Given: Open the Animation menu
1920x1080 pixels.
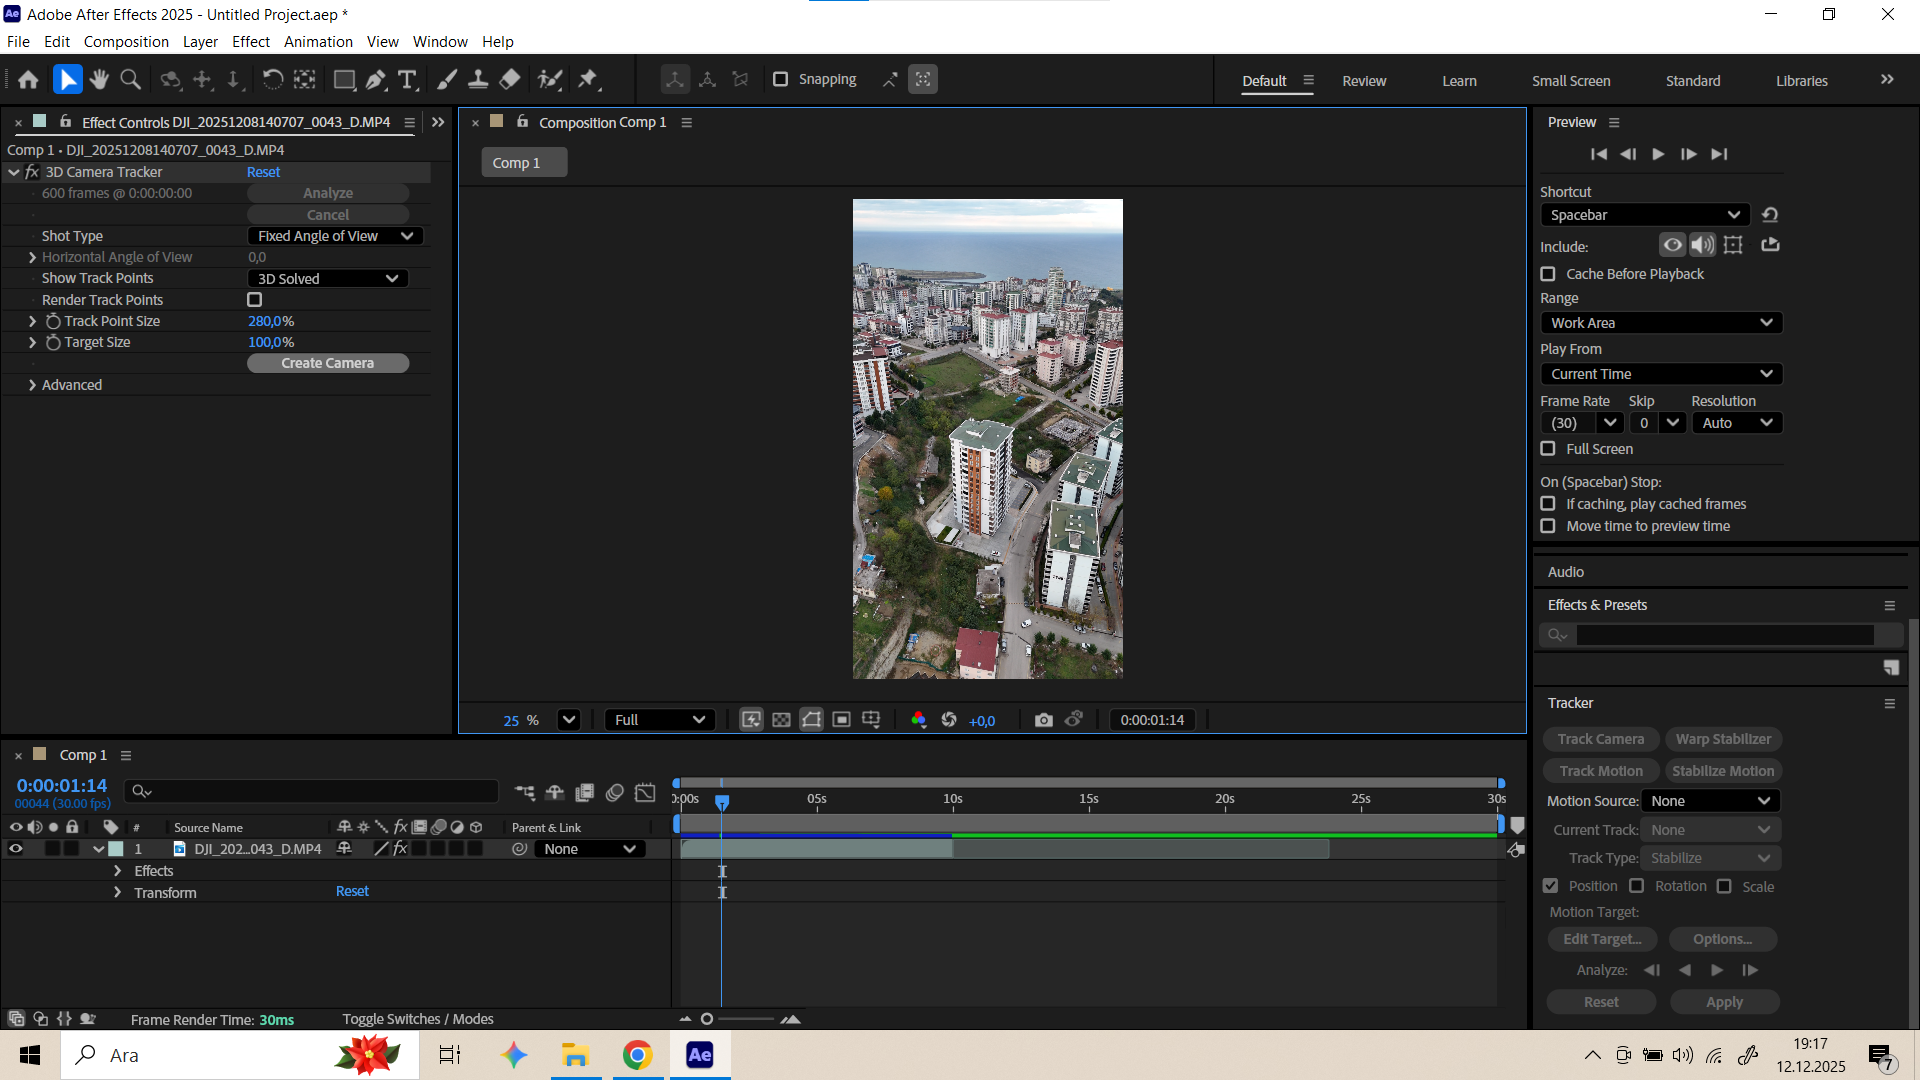Looking at the screenshot, I should tap(318, 42).
